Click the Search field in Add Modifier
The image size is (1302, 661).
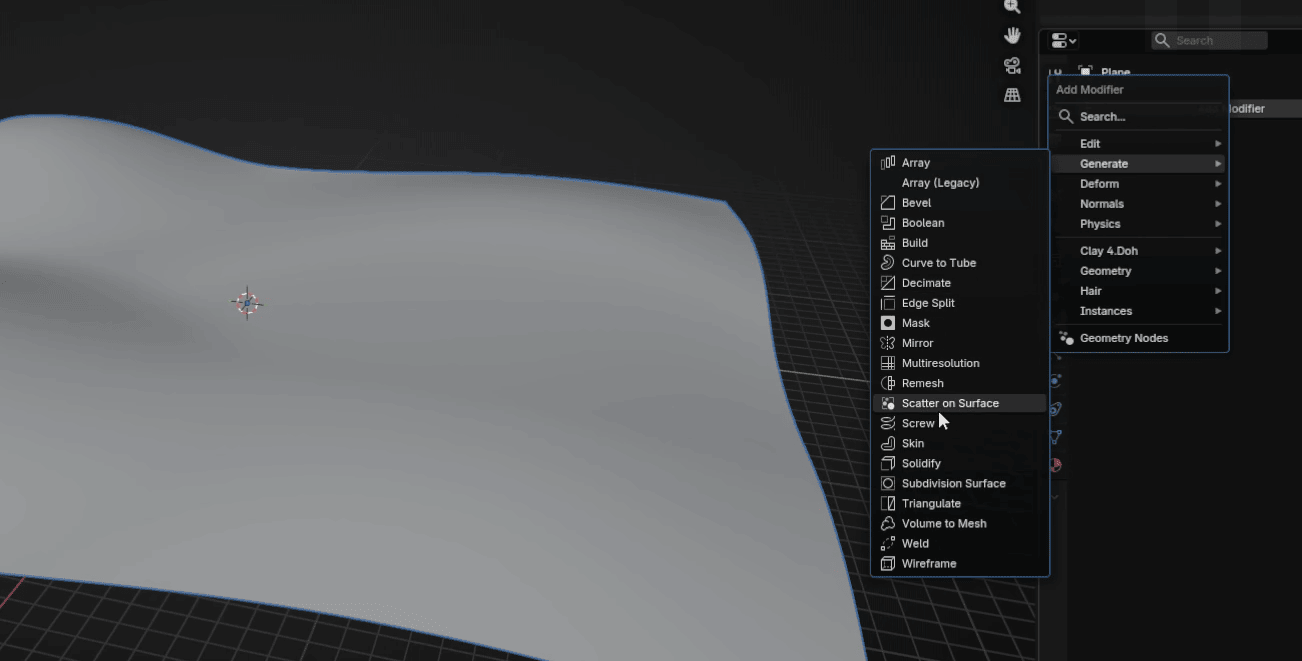(1138, 117)
